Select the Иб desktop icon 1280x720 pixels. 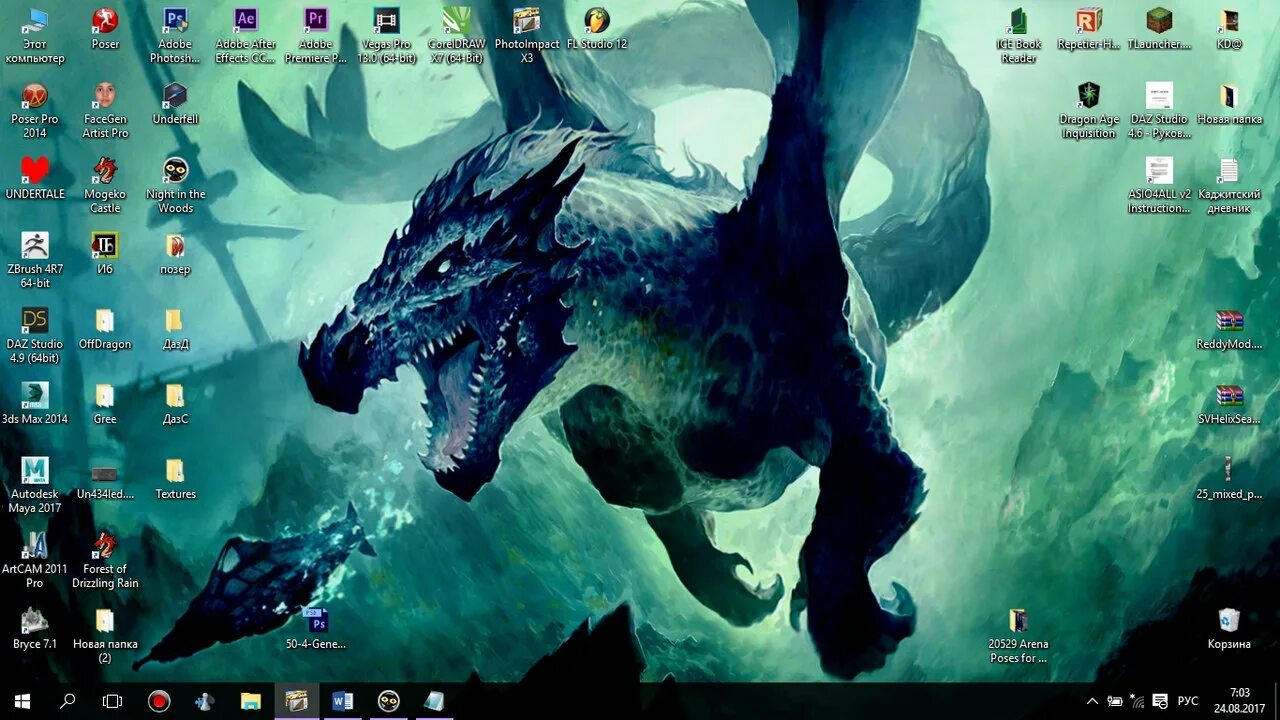pos(105,254)
